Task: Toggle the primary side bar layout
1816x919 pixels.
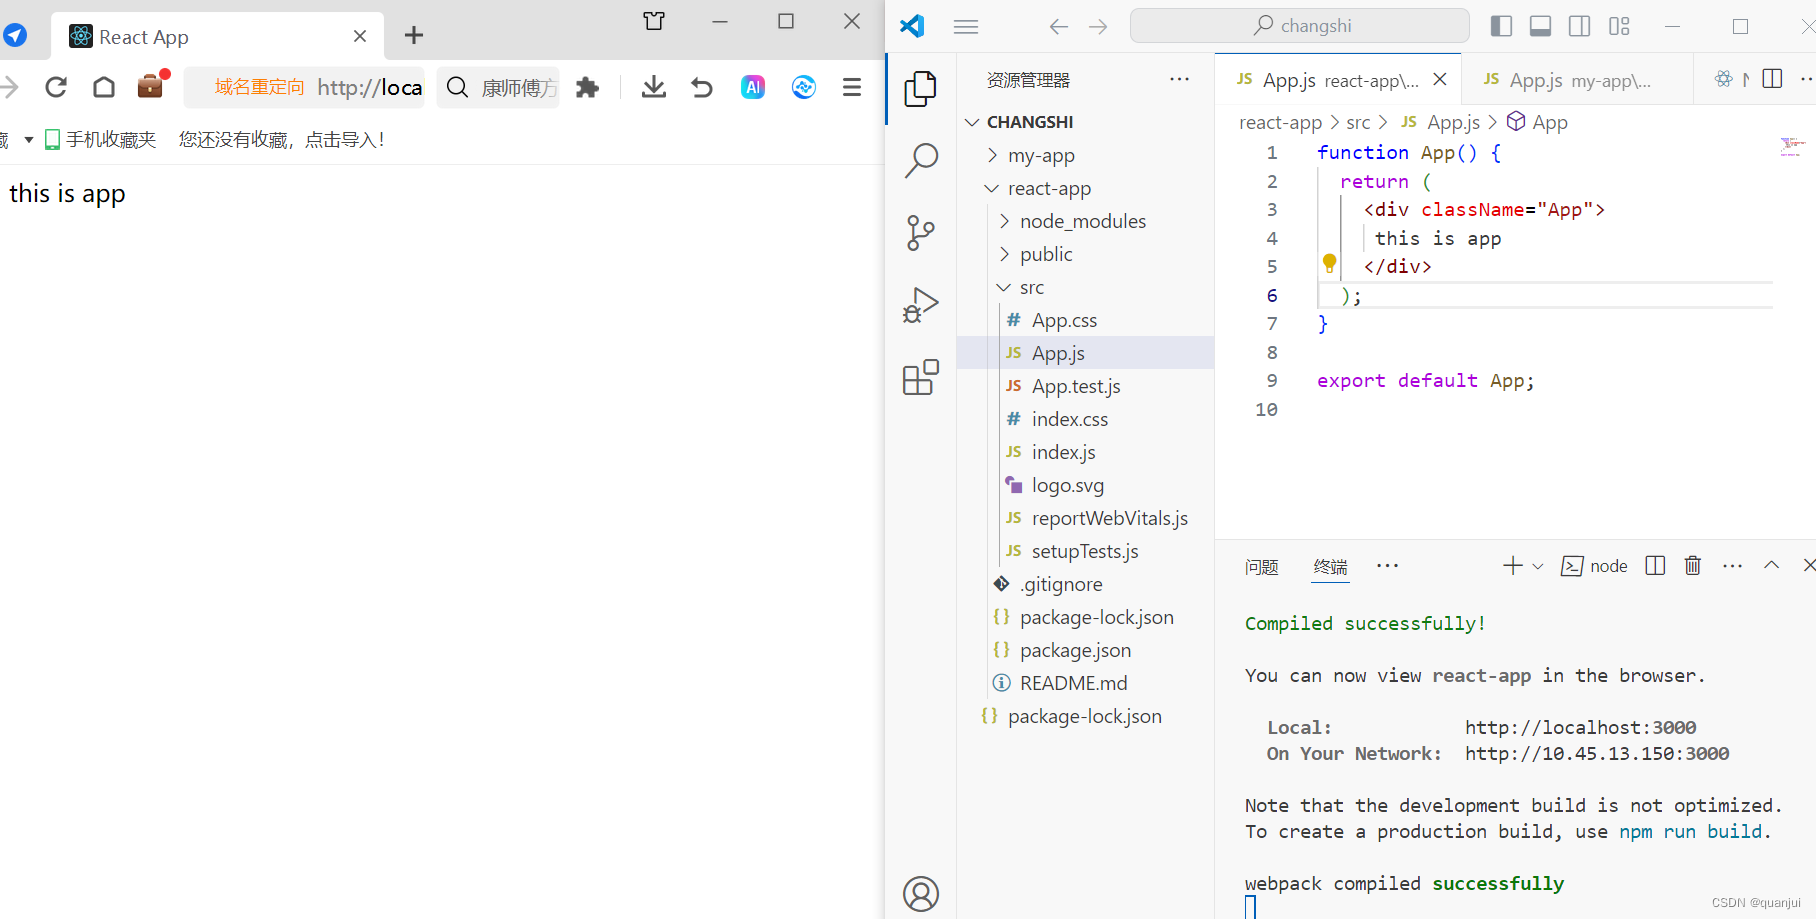Action: 1501,26
